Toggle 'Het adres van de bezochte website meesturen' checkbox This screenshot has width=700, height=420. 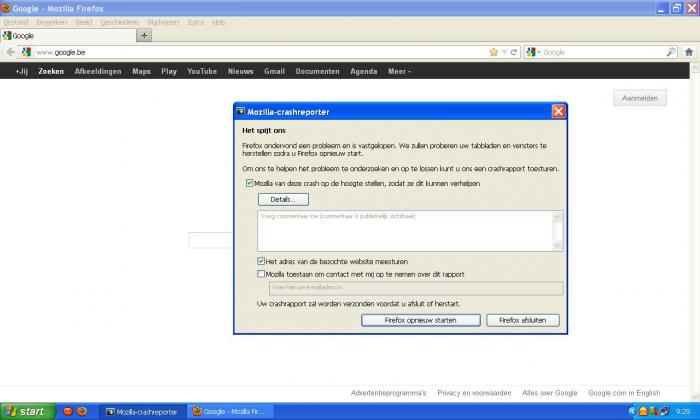pyautogui.click(x=261, y=261)
